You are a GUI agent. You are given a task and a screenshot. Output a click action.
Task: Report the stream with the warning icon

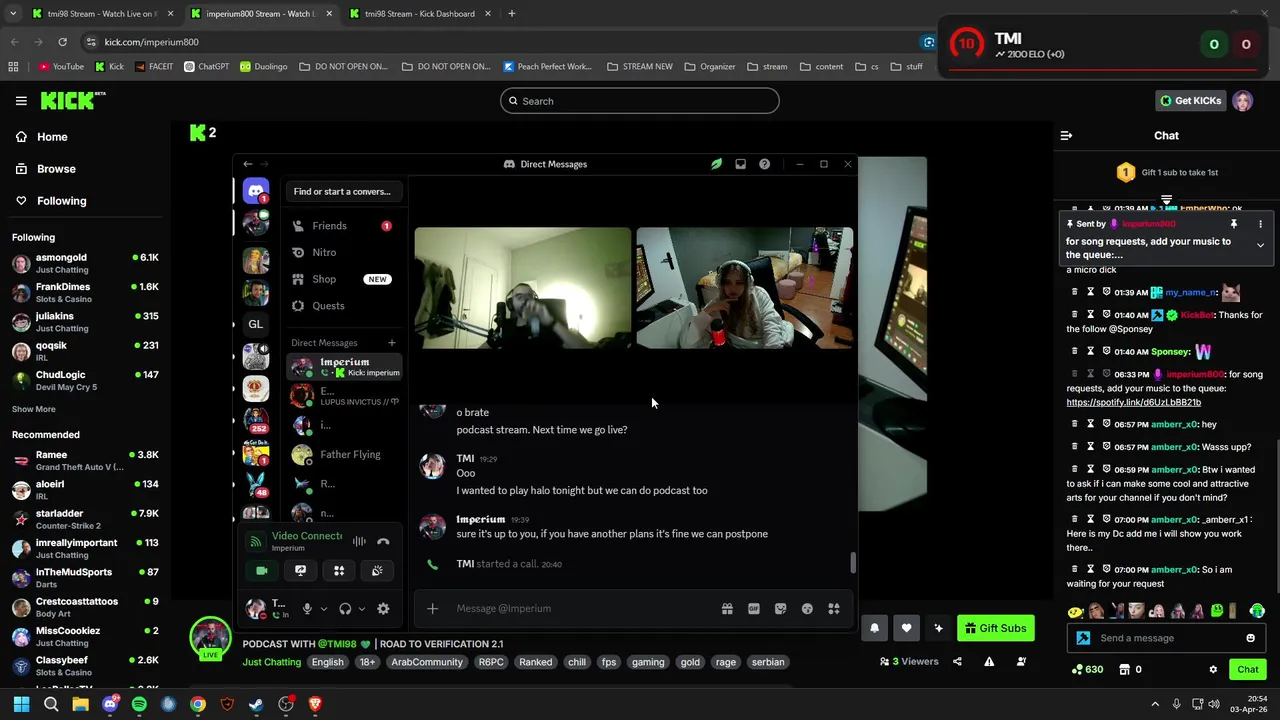(x=989, y=662)
